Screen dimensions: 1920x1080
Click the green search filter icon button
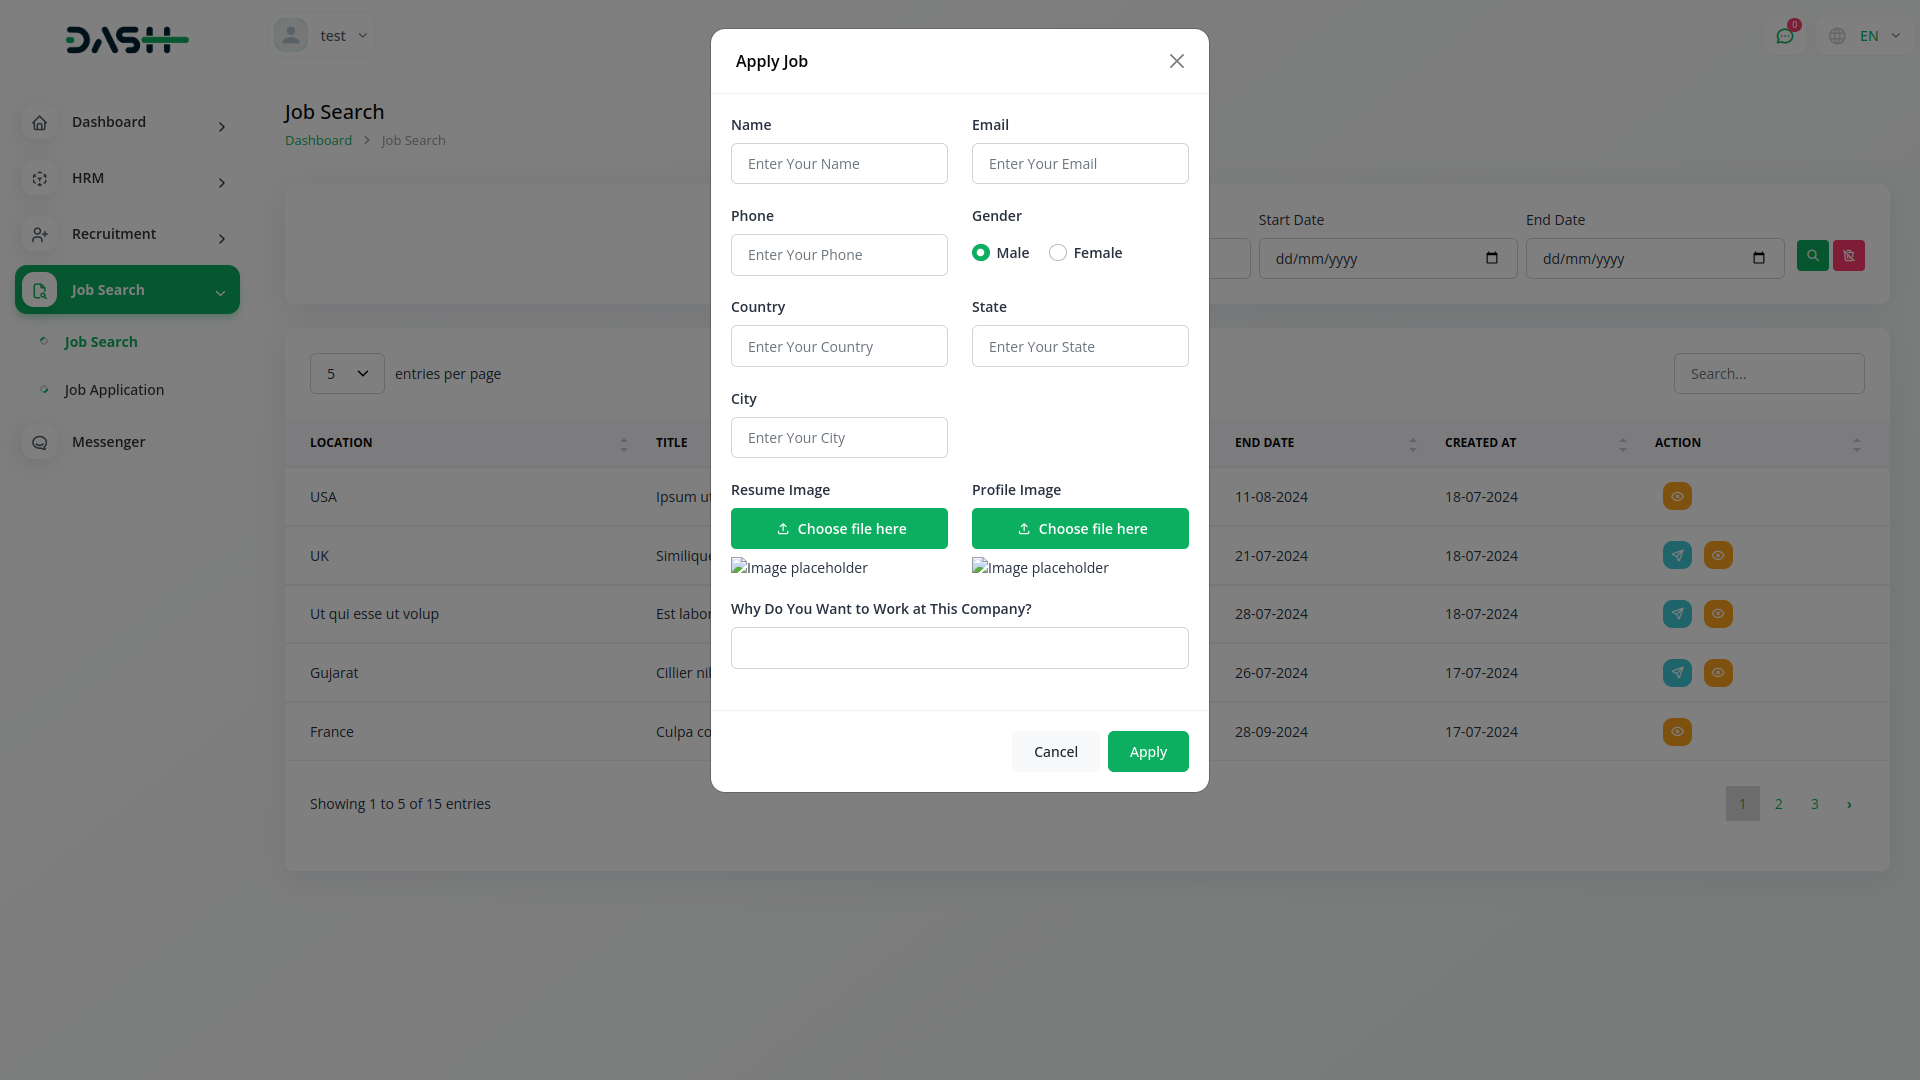[1812, 256]
